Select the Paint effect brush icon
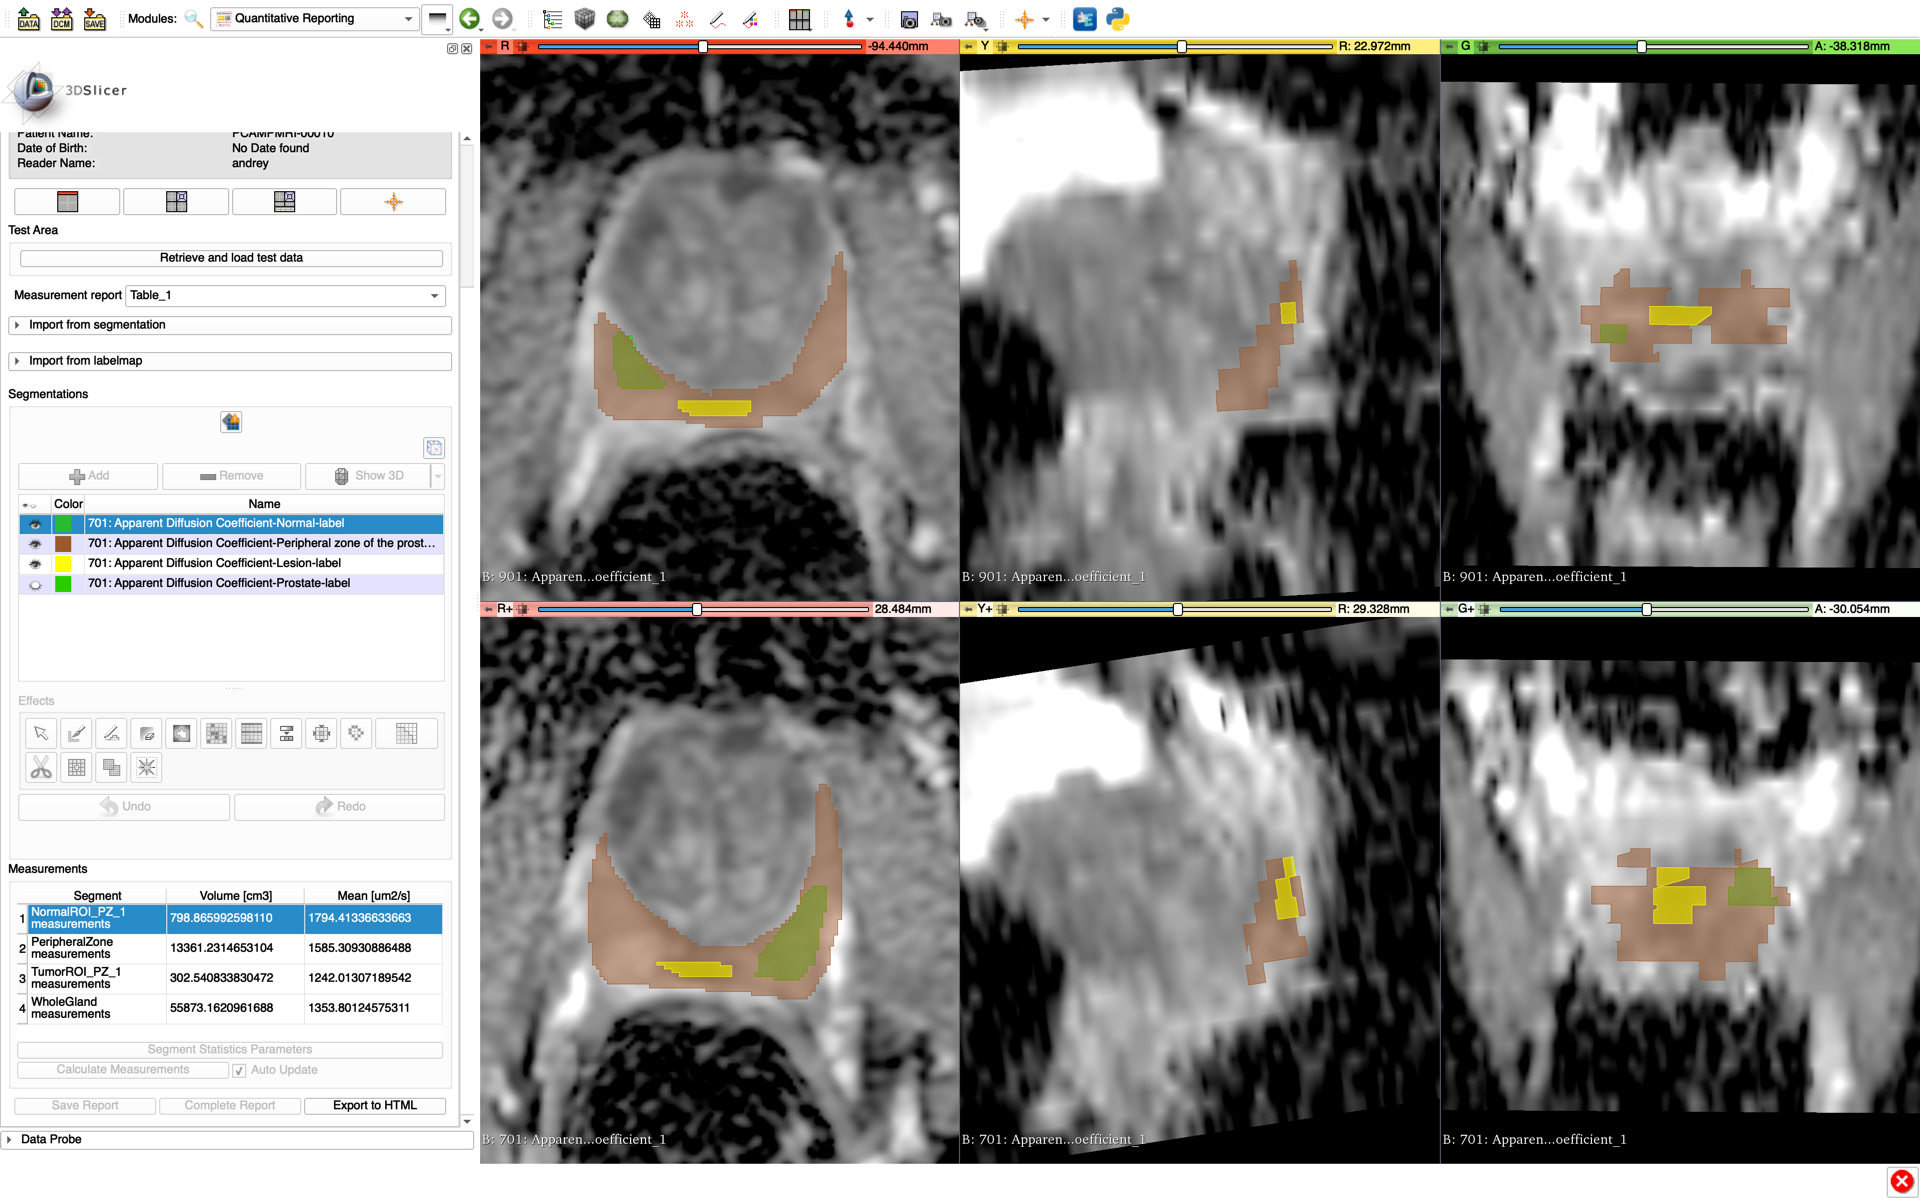 click(x=76, y=734)
